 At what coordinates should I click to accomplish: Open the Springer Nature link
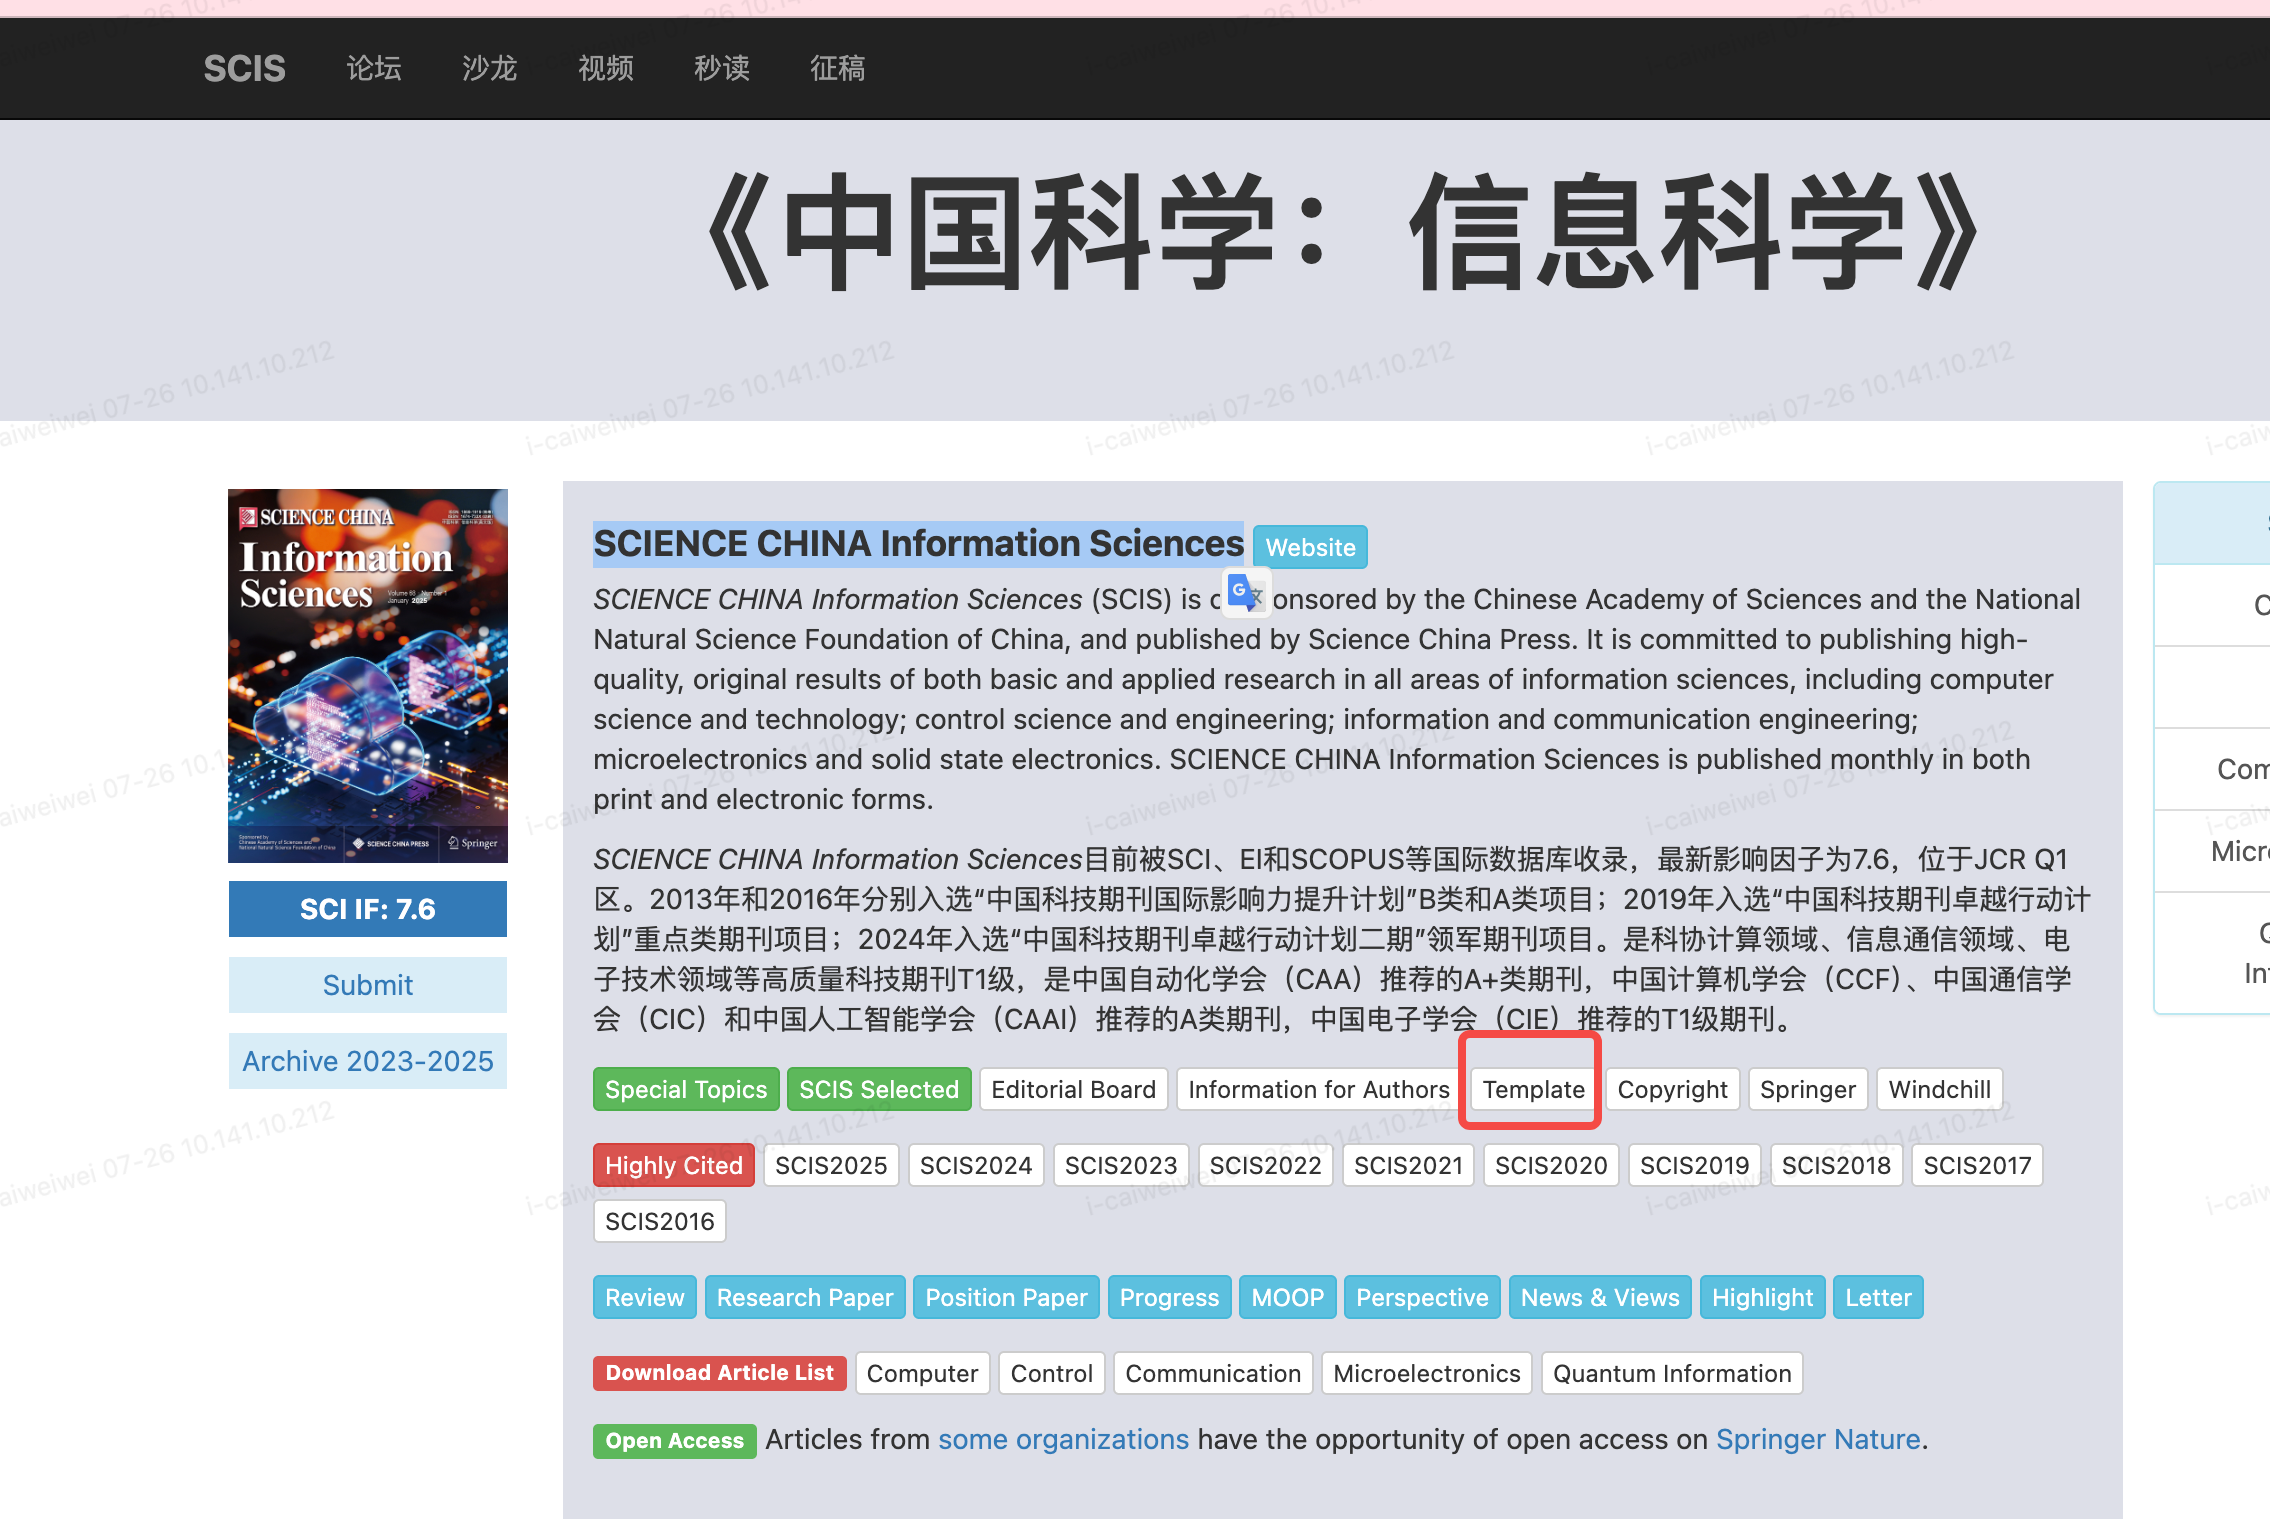coord(1818,1439)
